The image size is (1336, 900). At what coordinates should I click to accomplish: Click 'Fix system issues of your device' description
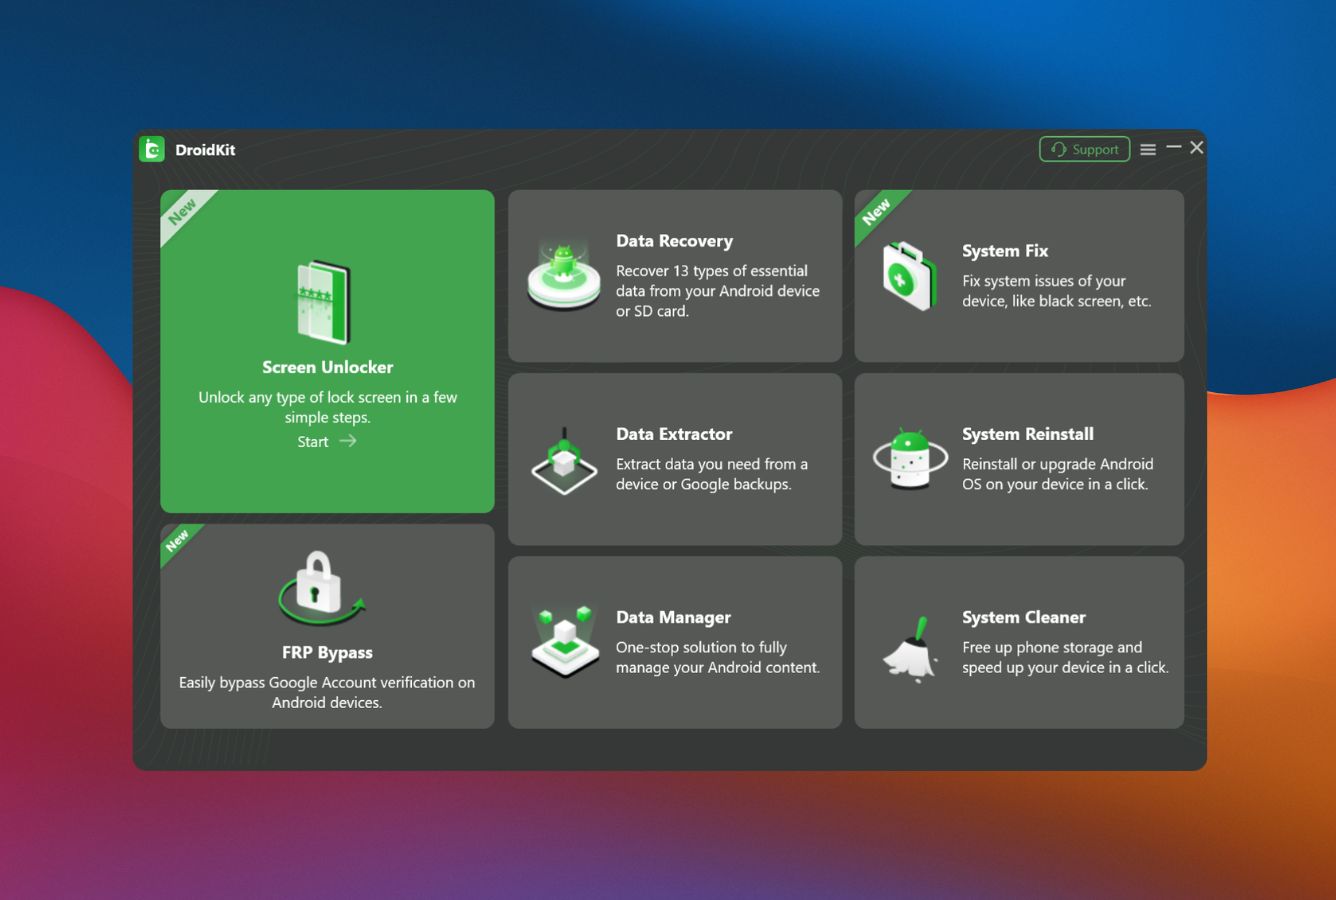[1057, 291]
